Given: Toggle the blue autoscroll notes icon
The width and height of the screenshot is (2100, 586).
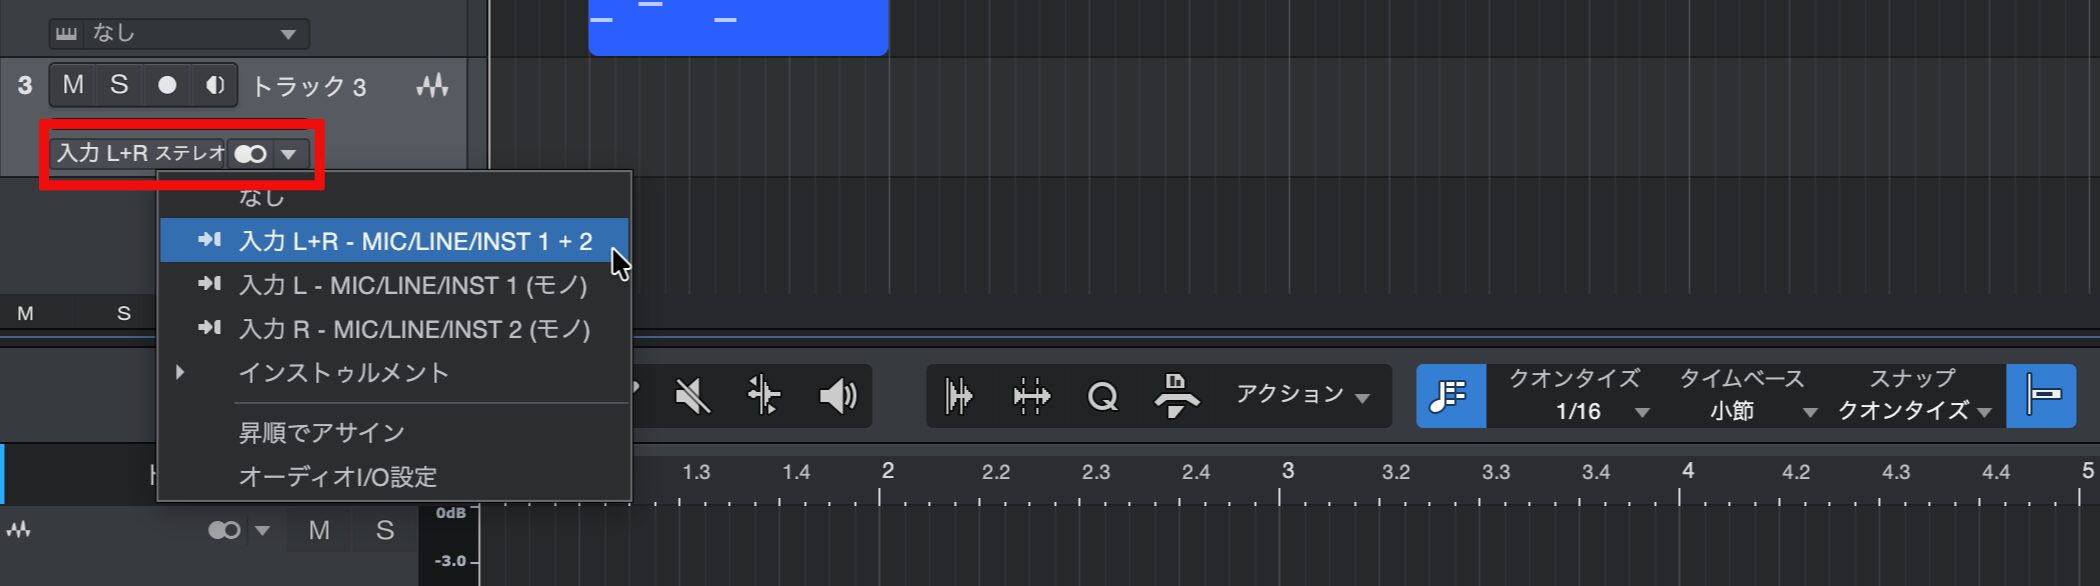Looking at the screenshot, I should point(1450,396).
